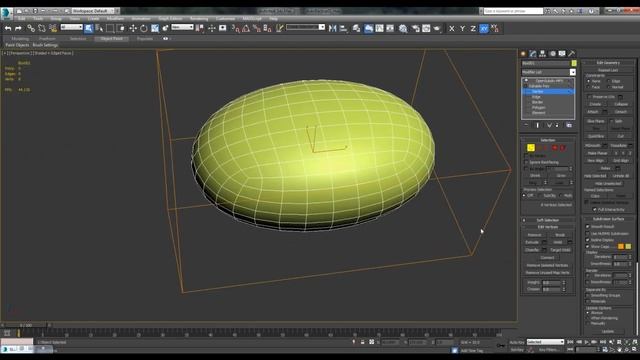The width and height of the screenshot is (640, 360).
Task: Open the Render Setup dialog
Action: point(416,28)
